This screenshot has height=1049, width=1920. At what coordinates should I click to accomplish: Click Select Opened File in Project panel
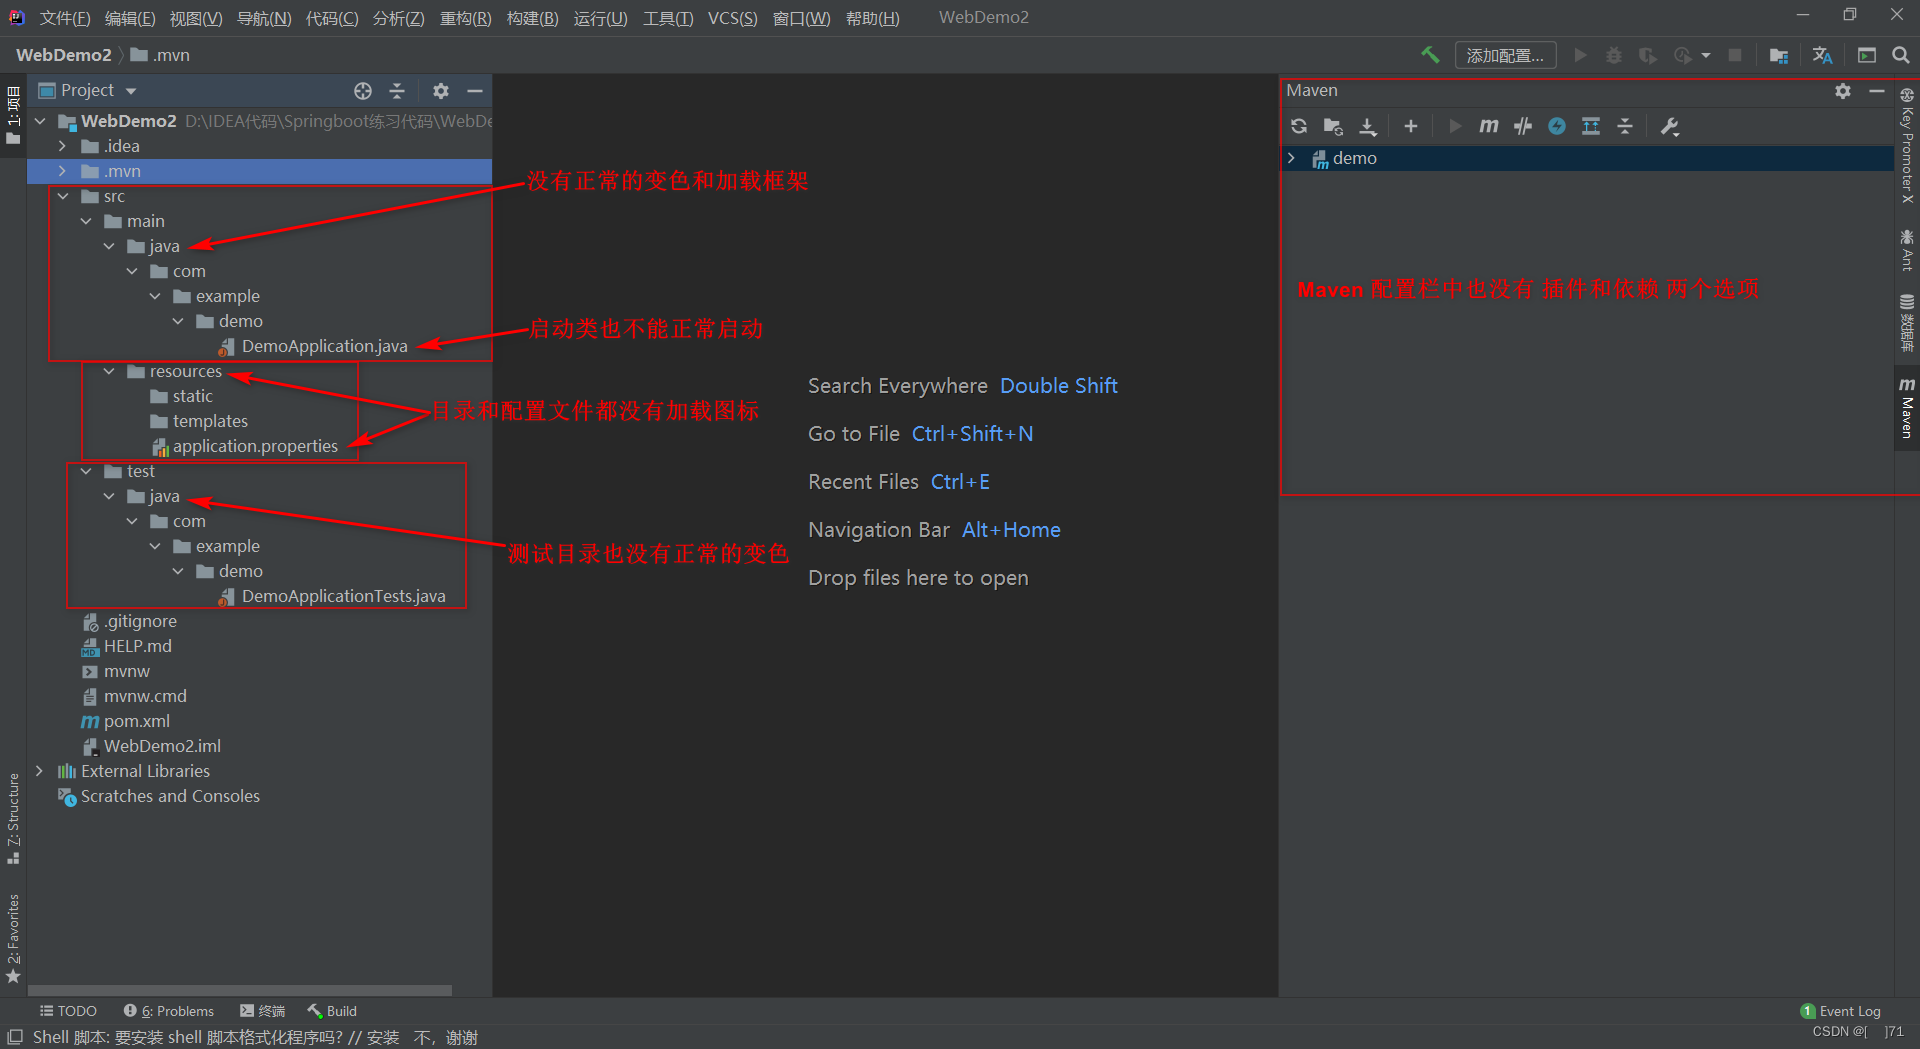pos(362,90)
